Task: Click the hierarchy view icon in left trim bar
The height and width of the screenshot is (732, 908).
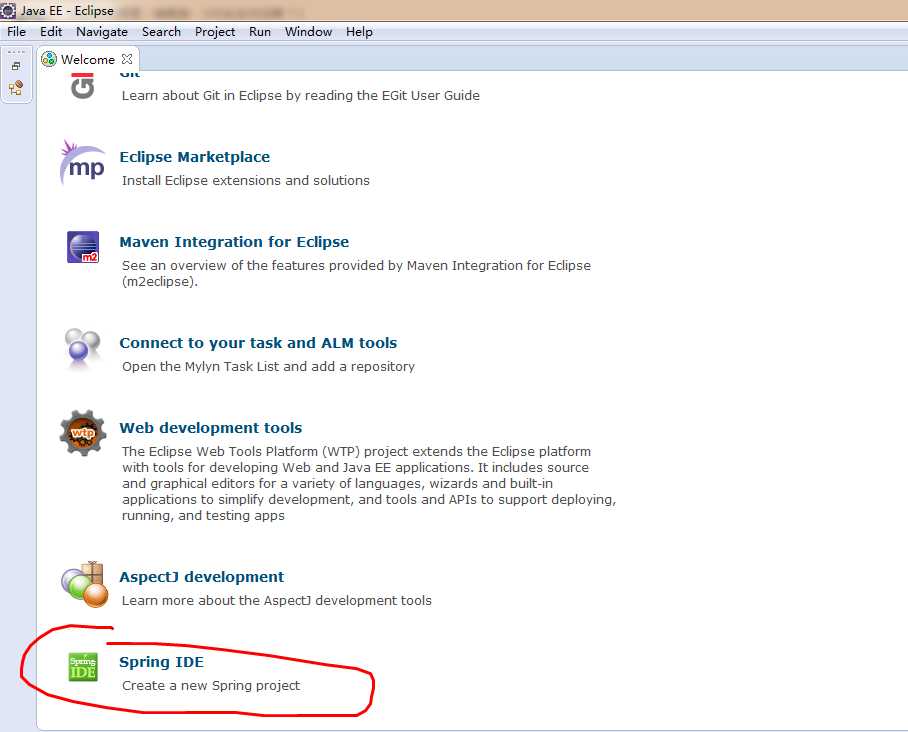Action: click(x=16, y=88)
